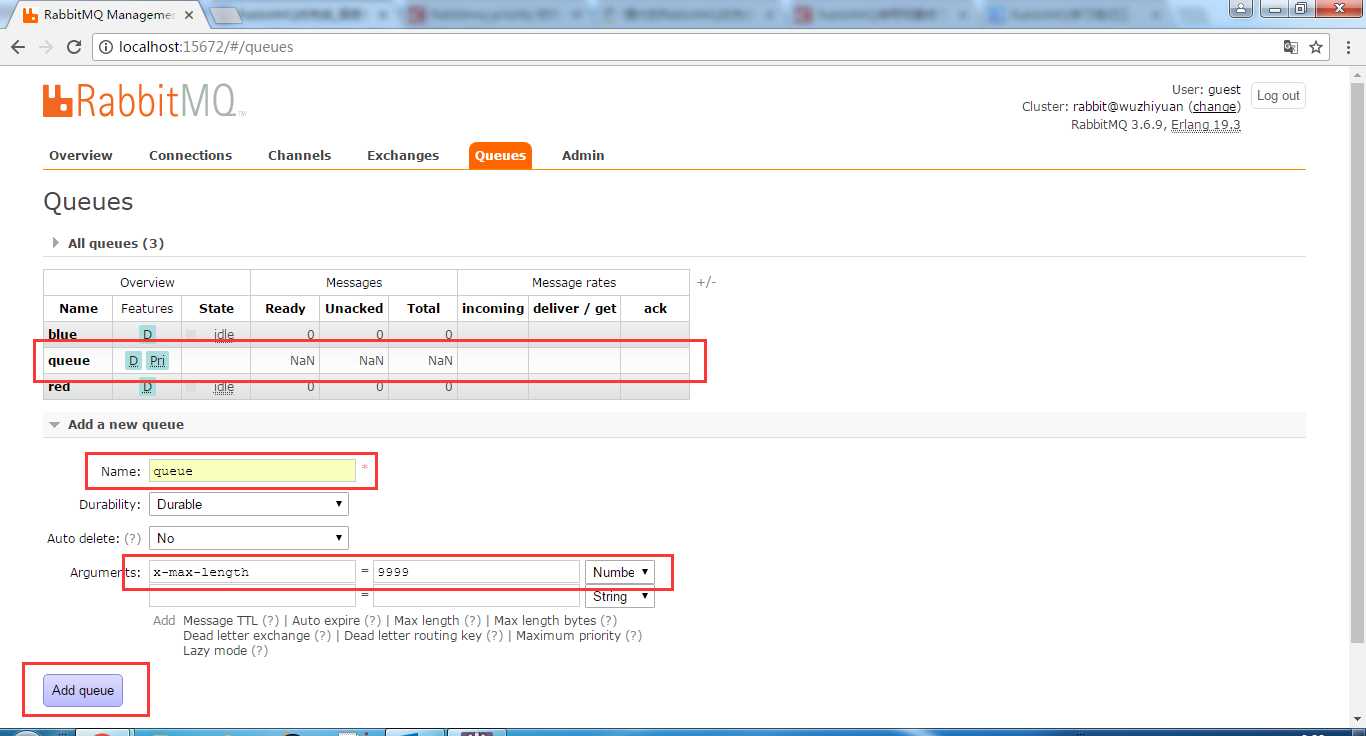Add the Max length bytes argument shortcut

pyautogui.click(x=545, y=620)
